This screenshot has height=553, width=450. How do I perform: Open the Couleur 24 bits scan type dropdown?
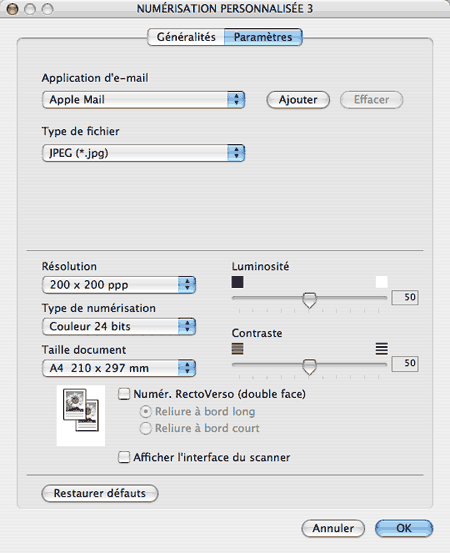119,327
